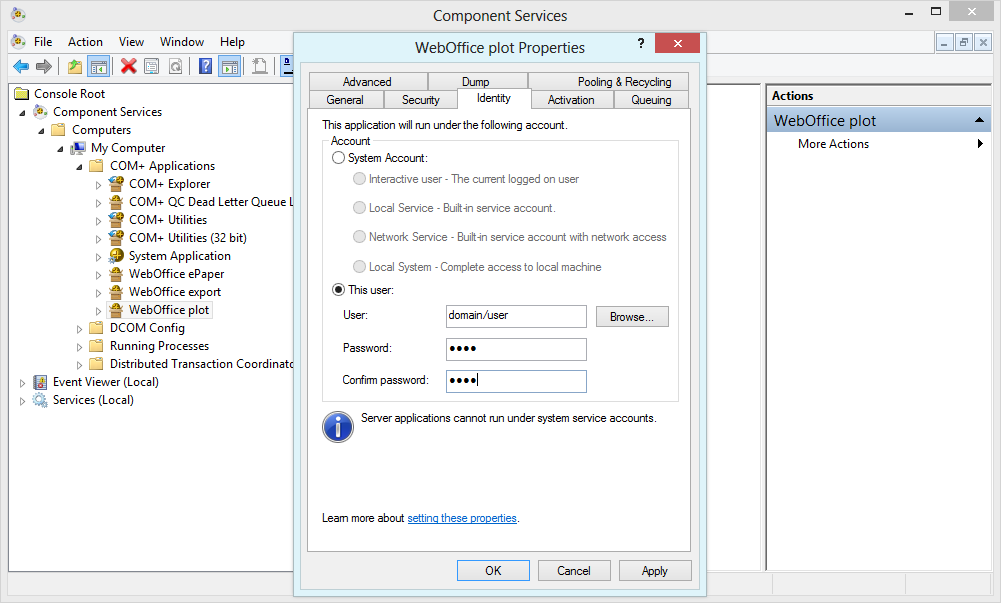Image resolution: width=1001 pixels, height=603 pixels.
Task: Click the Browse button next to User
Action: point(632,316)
